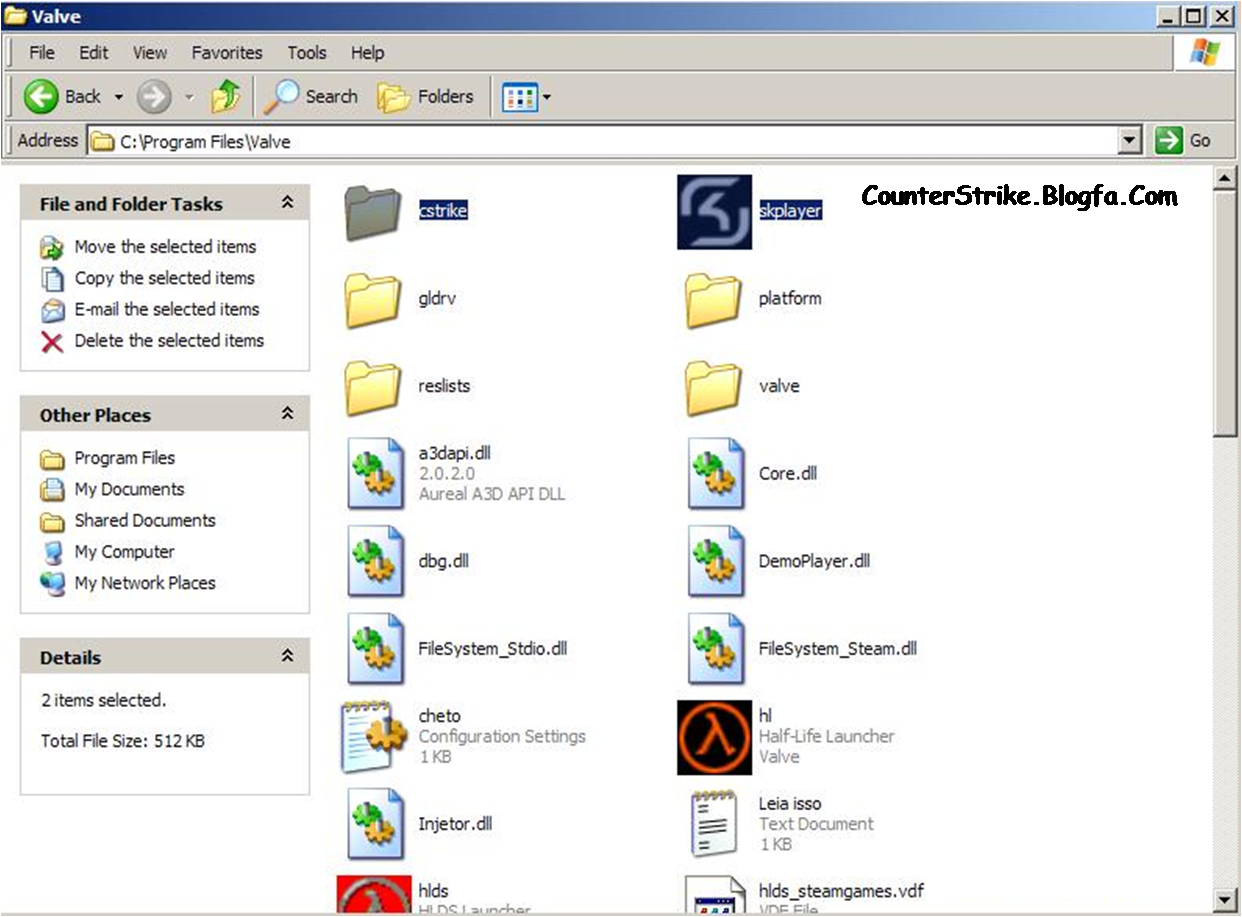Select the dbg.dll file icon
Viewport: 1242px width, 917px height.
coord(375,561)
